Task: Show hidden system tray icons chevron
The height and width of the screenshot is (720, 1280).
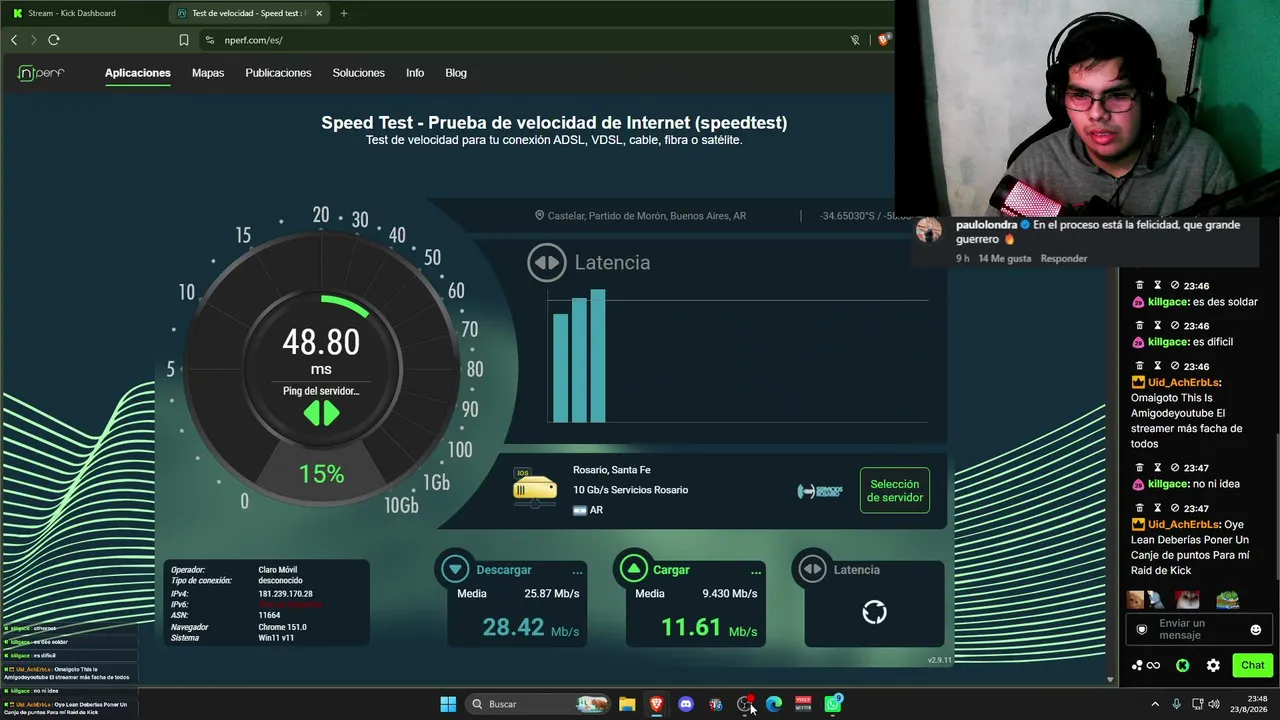Action: pos(1155,704)
